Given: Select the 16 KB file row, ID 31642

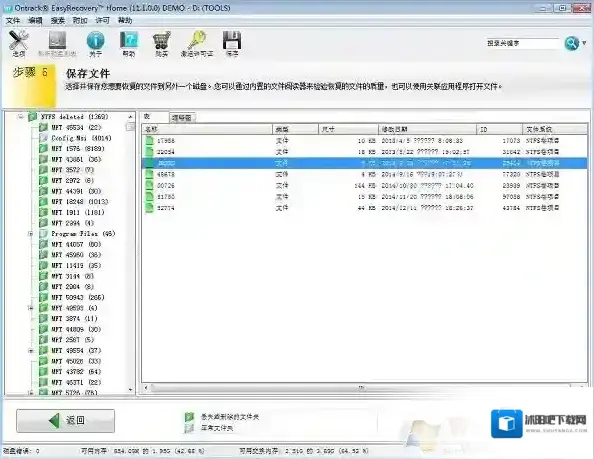Looking at the screenshot, I should pos(365,152).
